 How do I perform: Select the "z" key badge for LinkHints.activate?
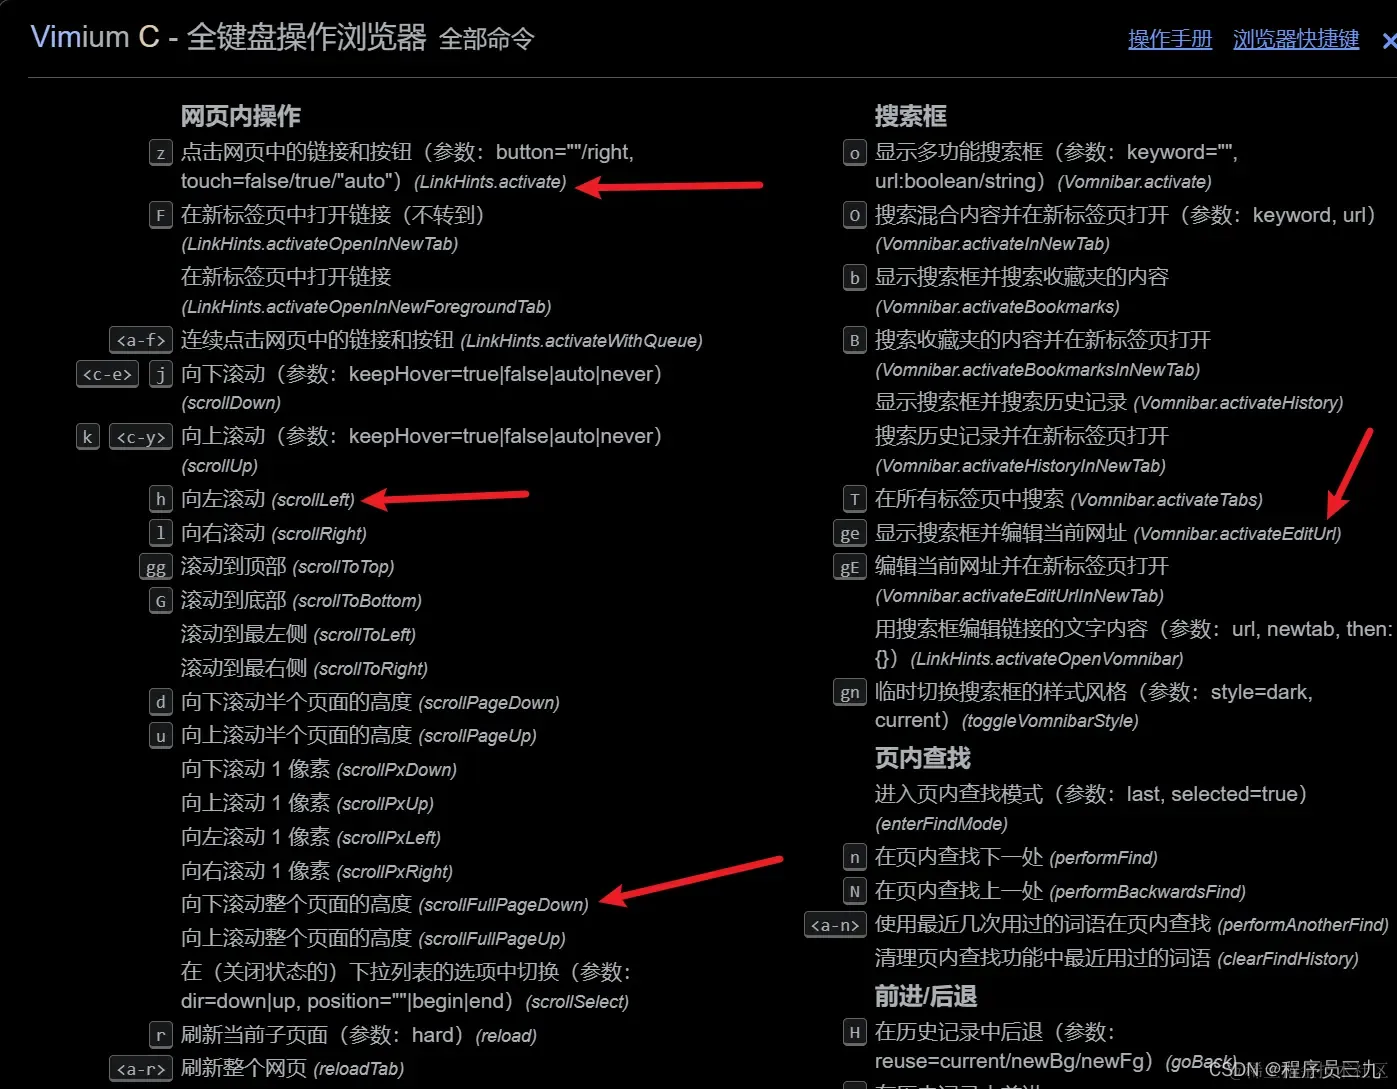point(160,152)
